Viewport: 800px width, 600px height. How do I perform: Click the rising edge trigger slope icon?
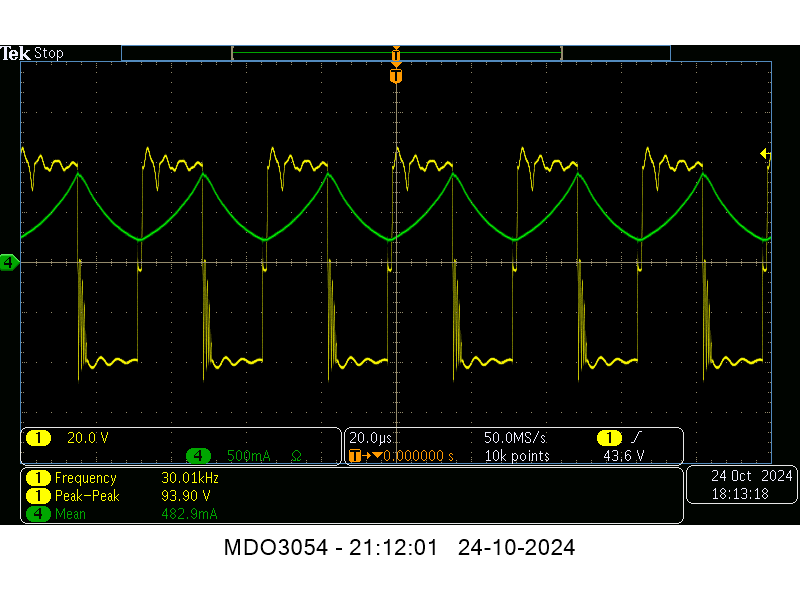click(x=636, y=438)
